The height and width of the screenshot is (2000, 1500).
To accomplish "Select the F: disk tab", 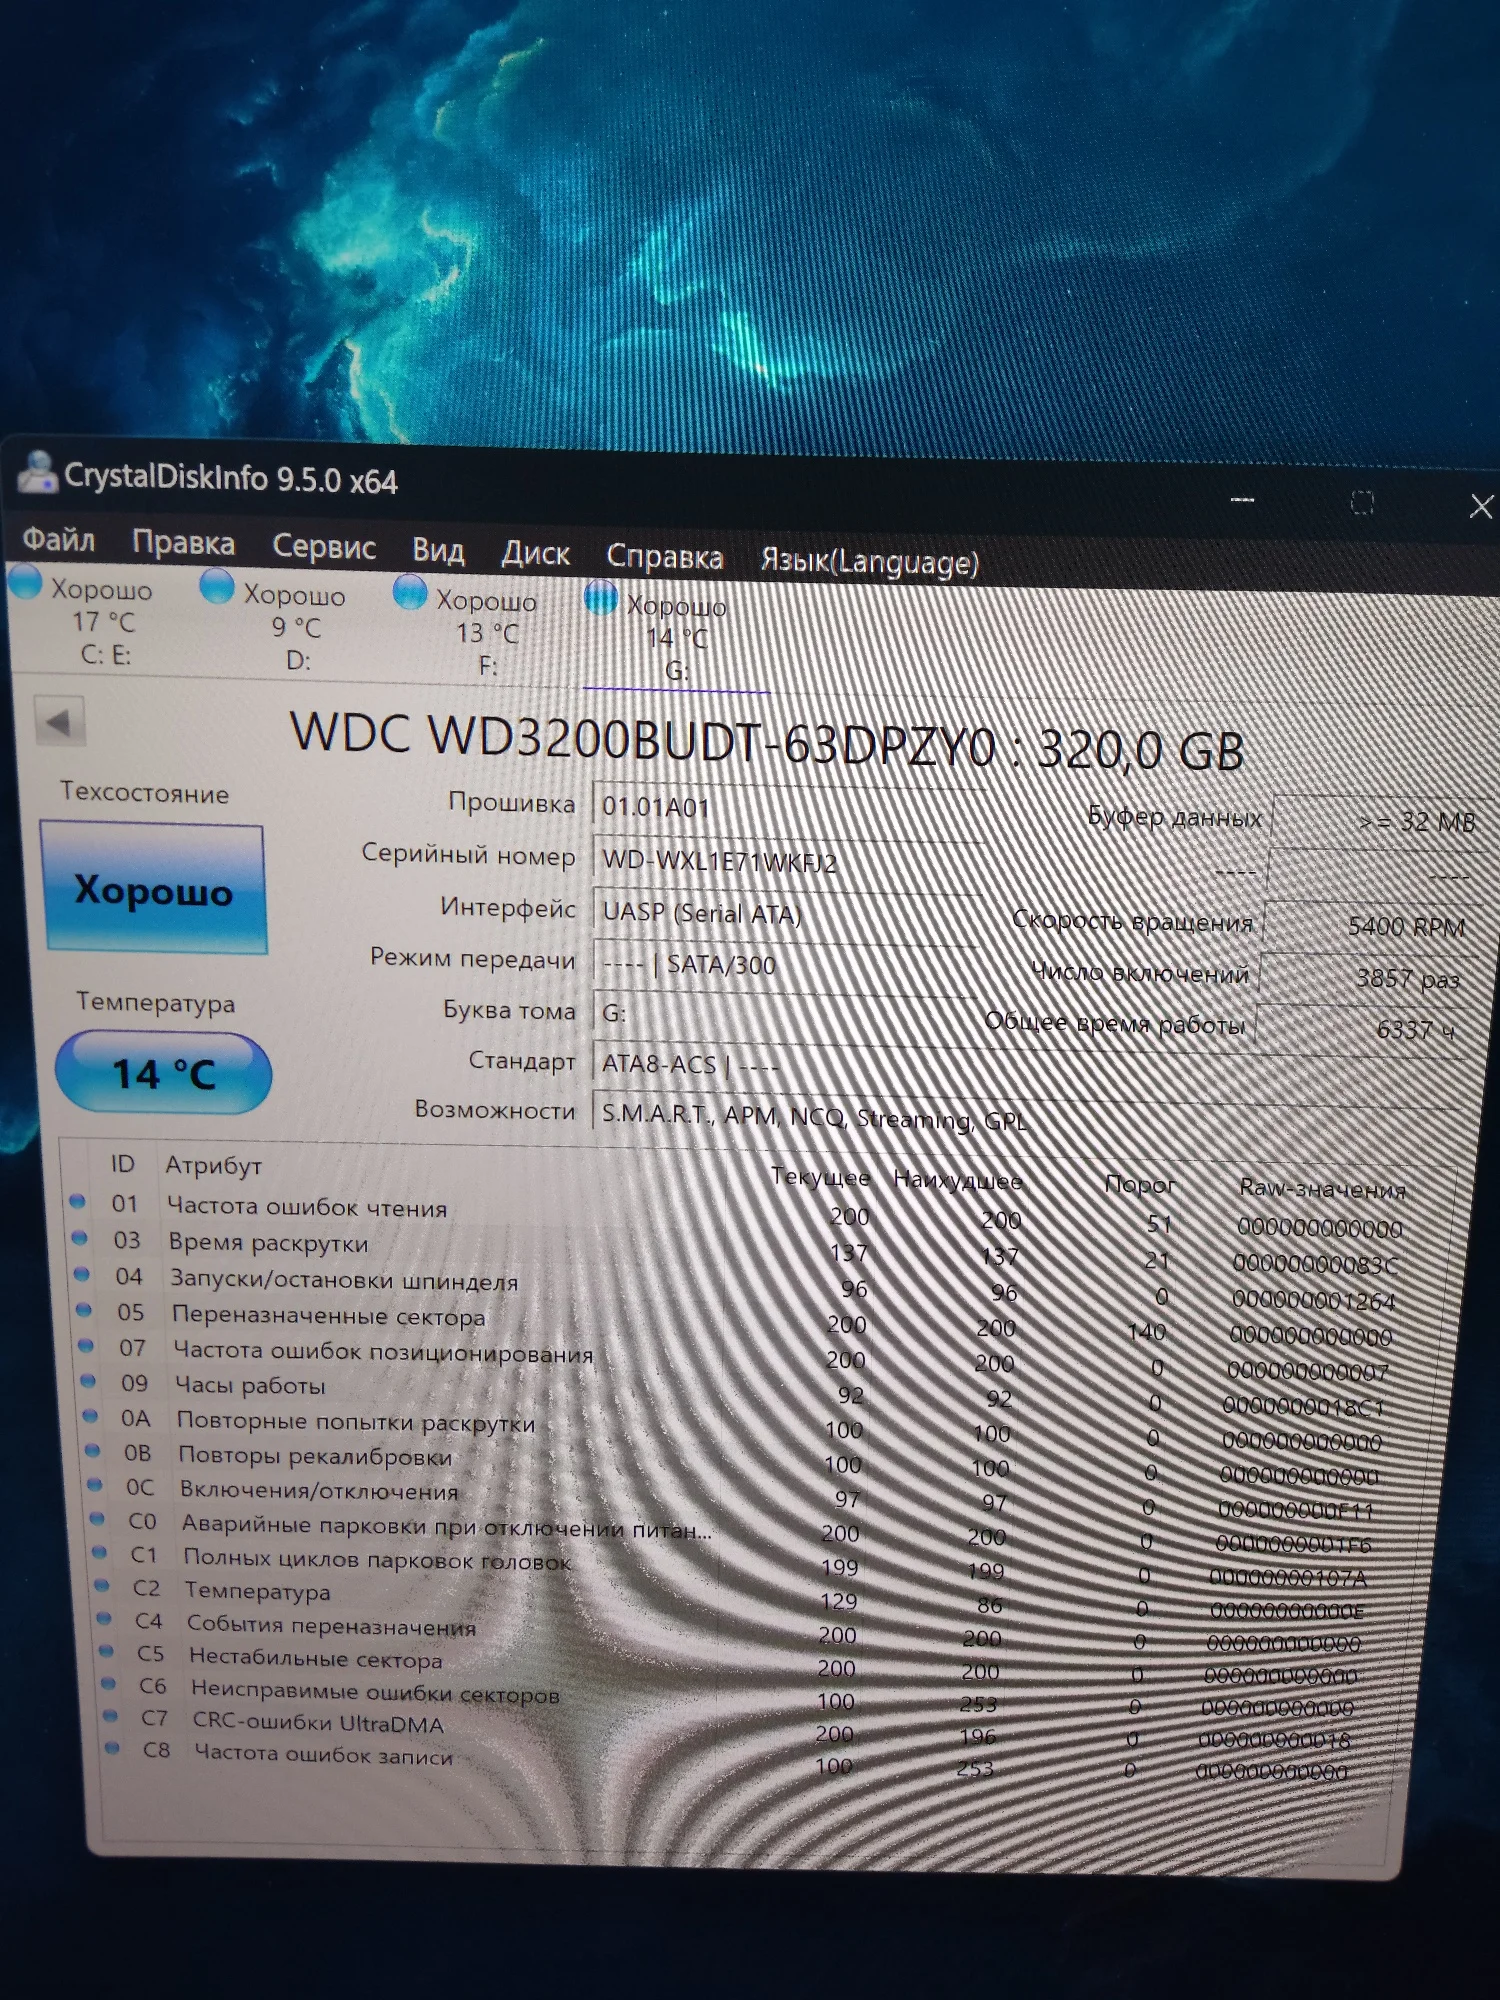I will pos(470,632).
